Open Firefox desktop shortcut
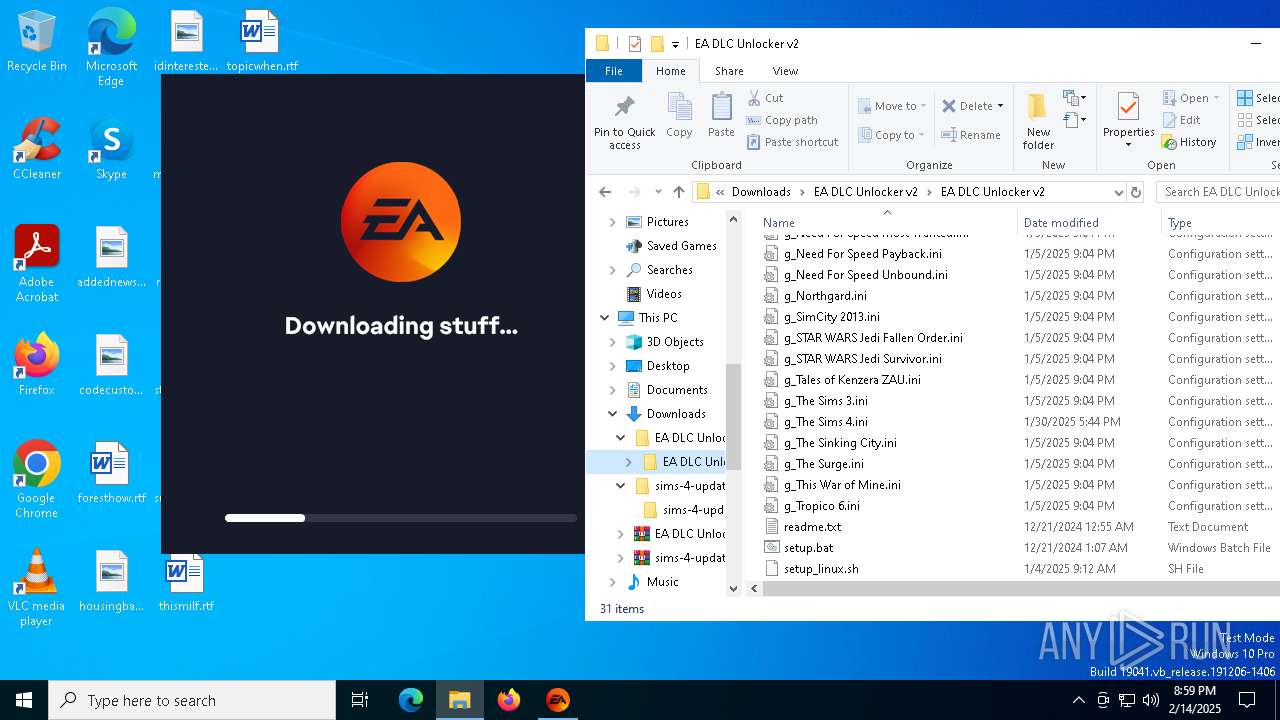Viewport: 1280px width, 720px height. tap(37, 364)
